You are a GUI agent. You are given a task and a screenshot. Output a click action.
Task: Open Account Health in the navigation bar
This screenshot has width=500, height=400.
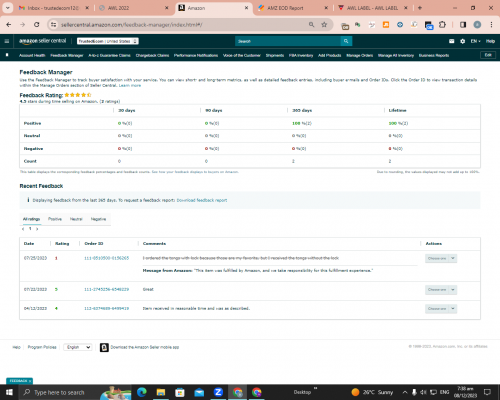(32, 55)
